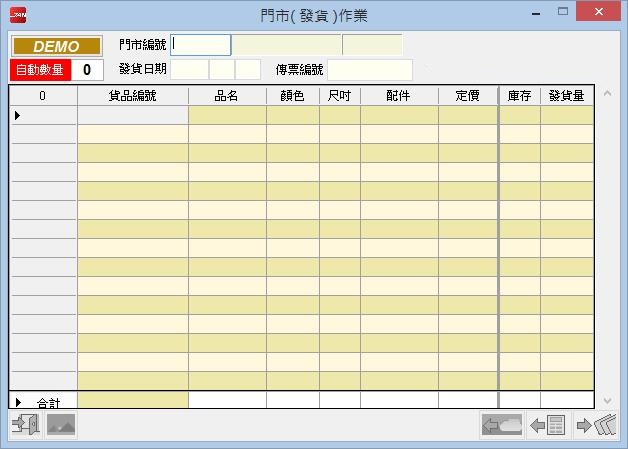Click the 合計 row arrow marker

(x=18, y=402)
